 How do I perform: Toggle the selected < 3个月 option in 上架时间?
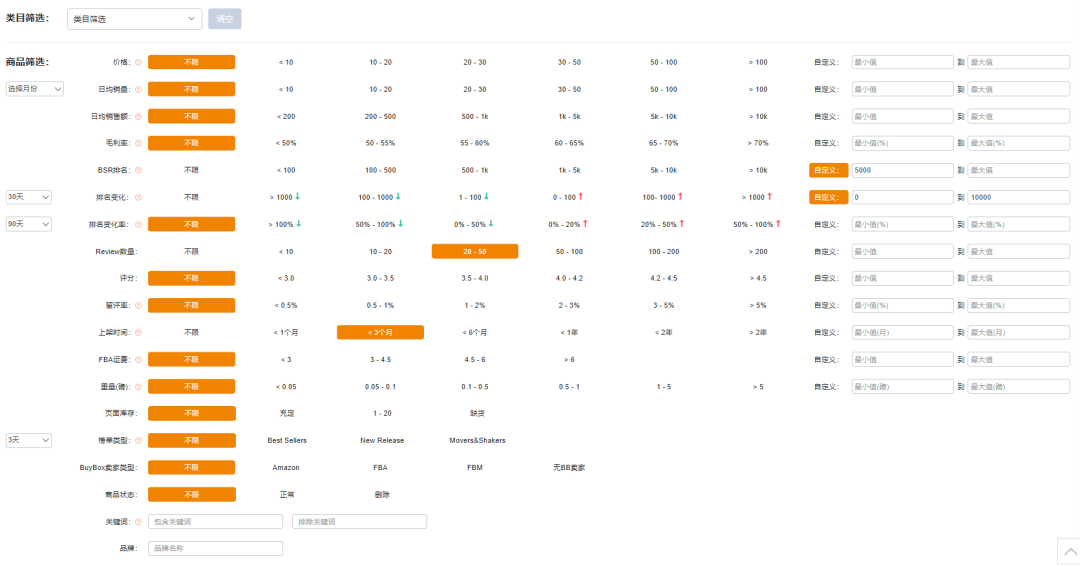pos(380,332)
